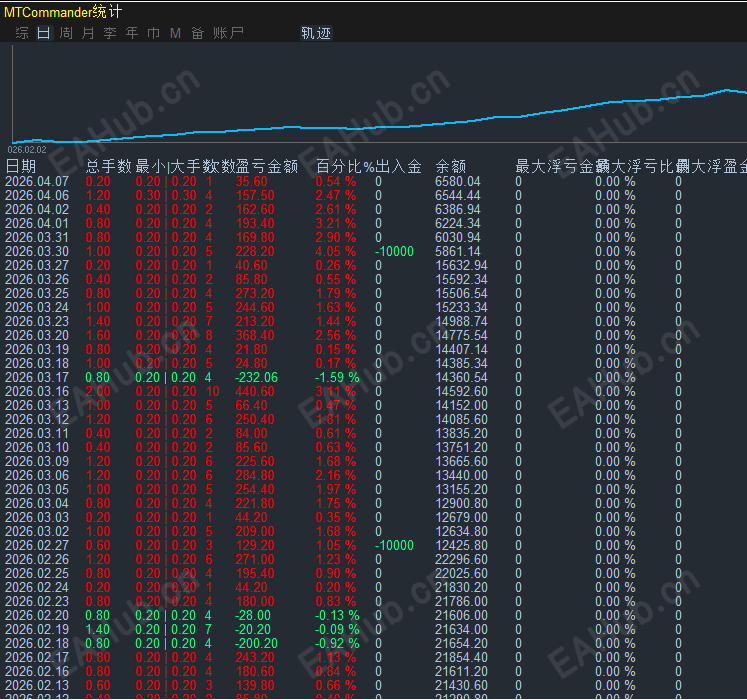Click the 百分比% column header
This screenshot has height=700, width=747.
[345, 166]
